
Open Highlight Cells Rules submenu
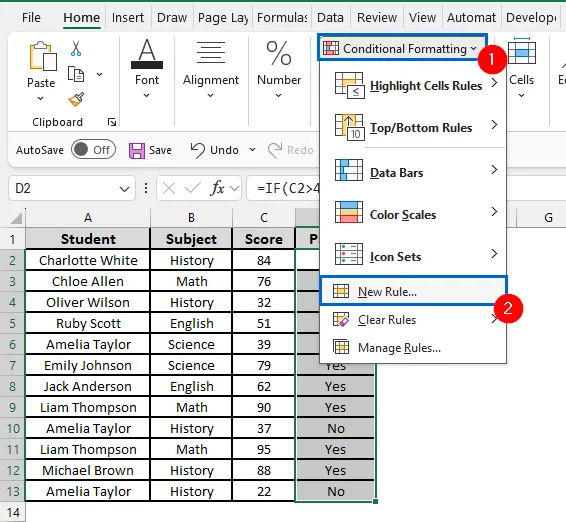413,86
